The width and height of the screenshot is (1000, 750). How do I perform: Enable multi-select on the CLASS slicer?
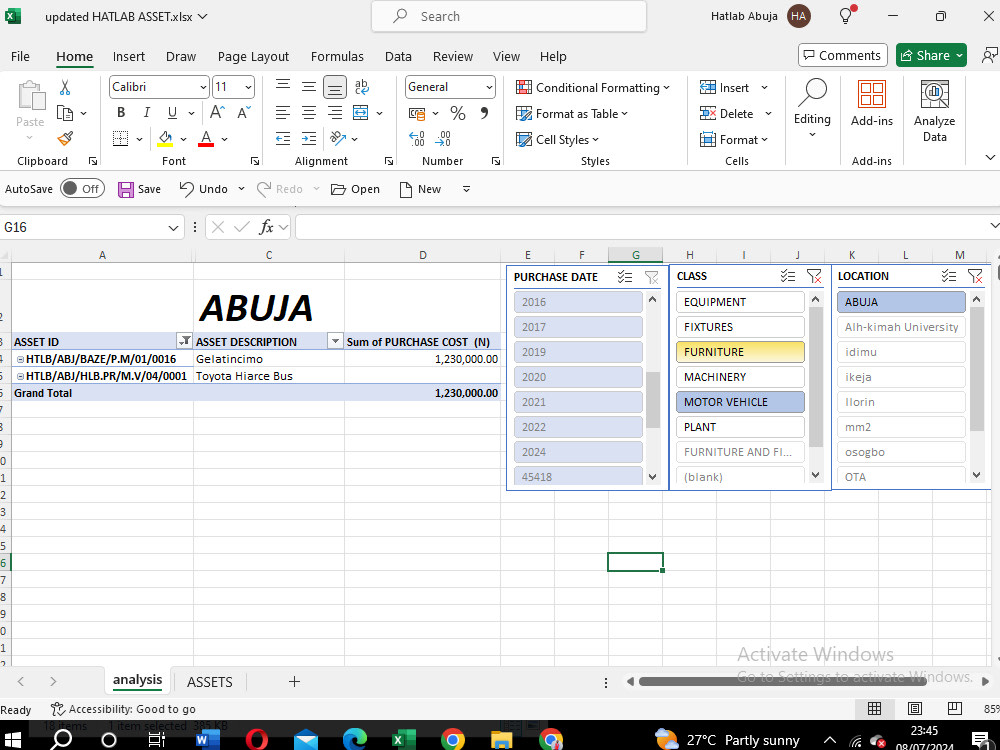coord(787,276)
